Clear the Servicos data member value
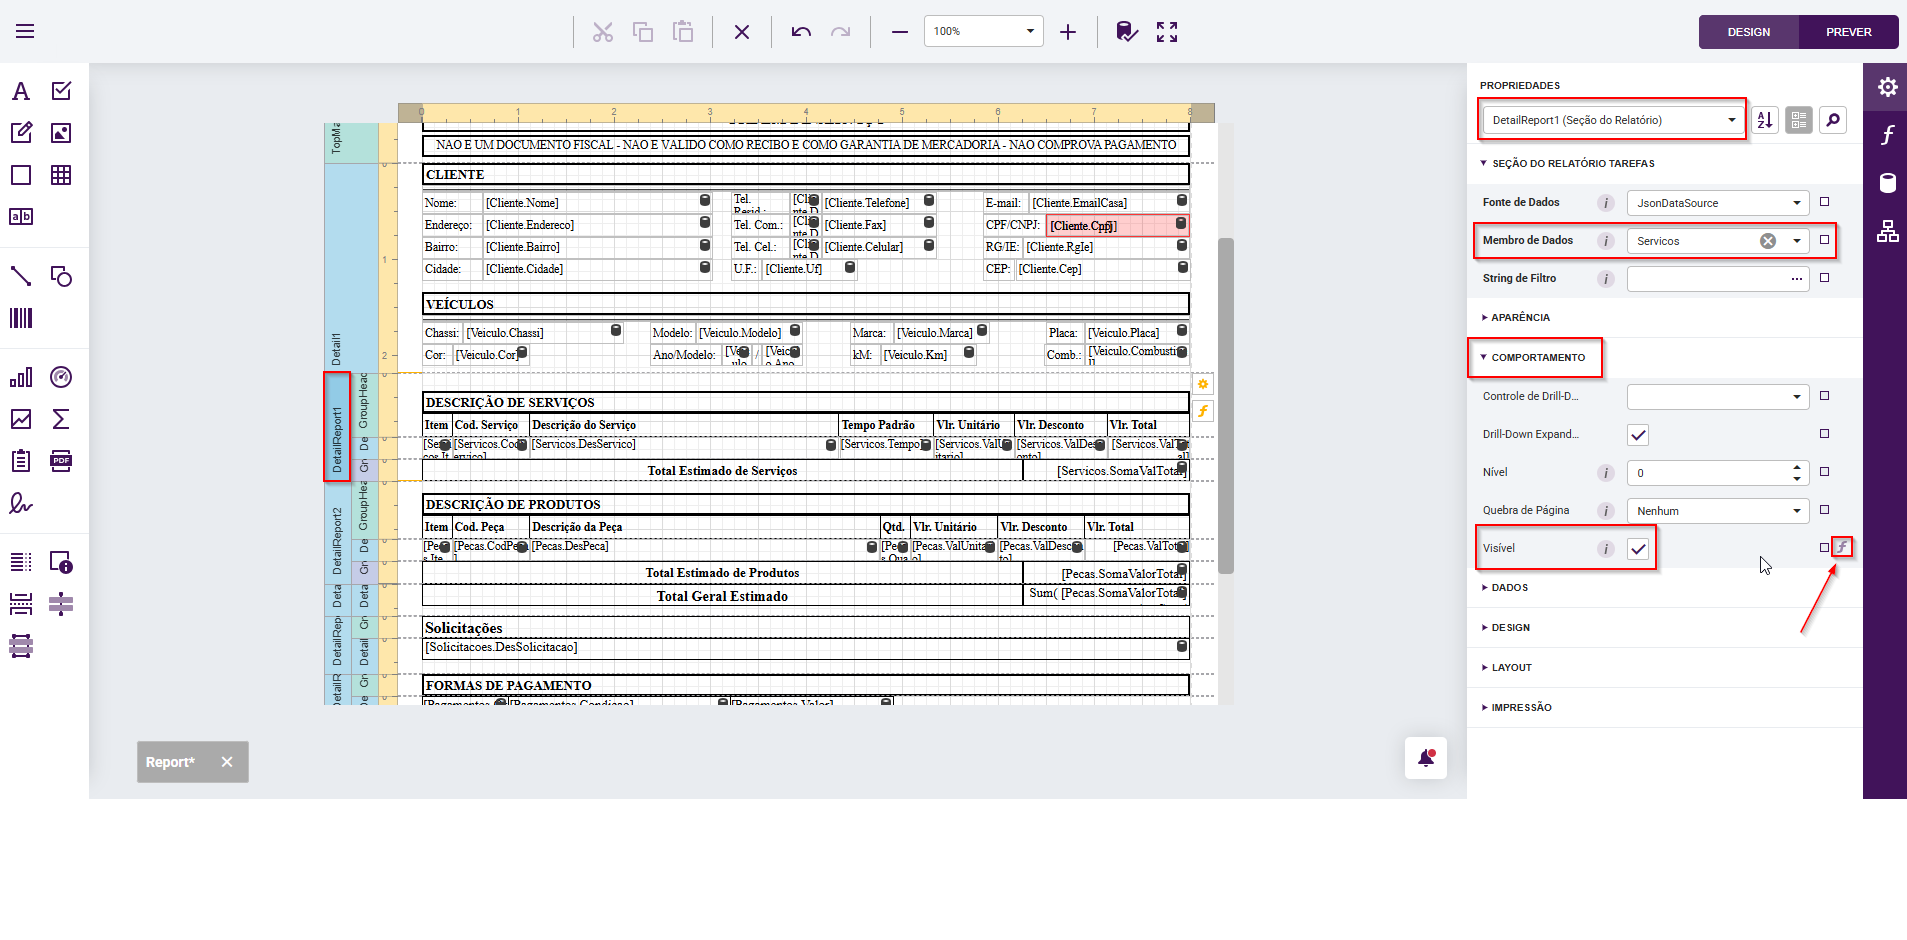 click(x=1768, y=241)
